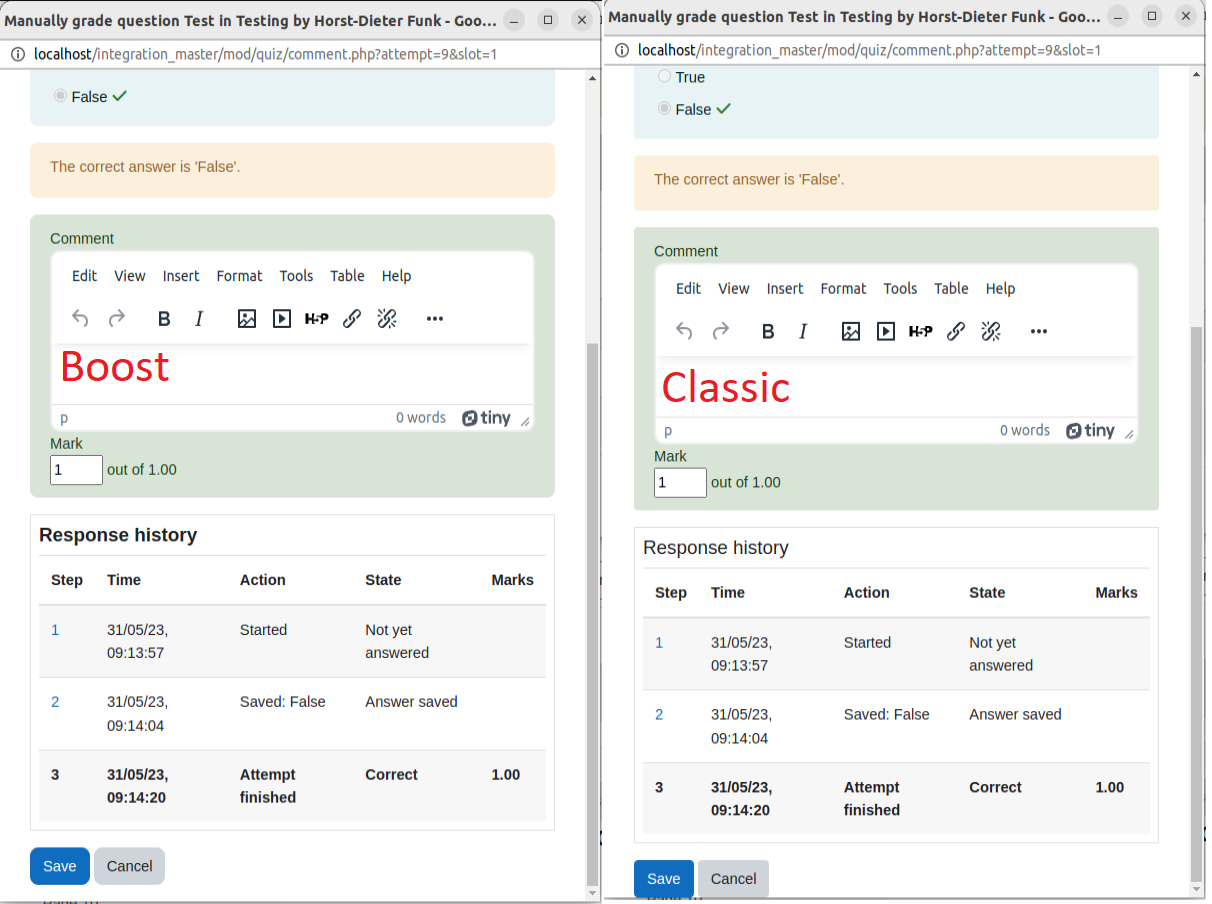Toggle Bold in Boost window editor
1212x904 pixels.
(x=164, y=319)
